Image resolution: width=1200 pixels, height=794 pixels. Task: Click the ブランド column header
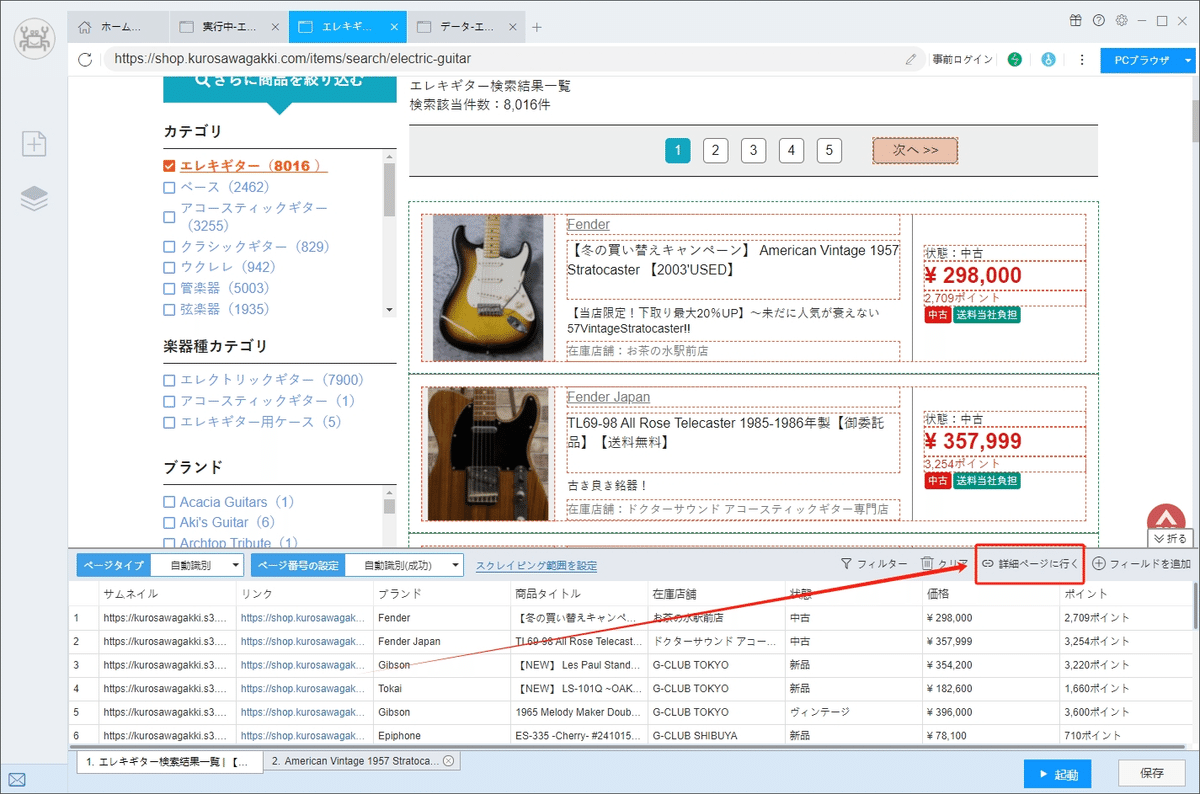441,594
